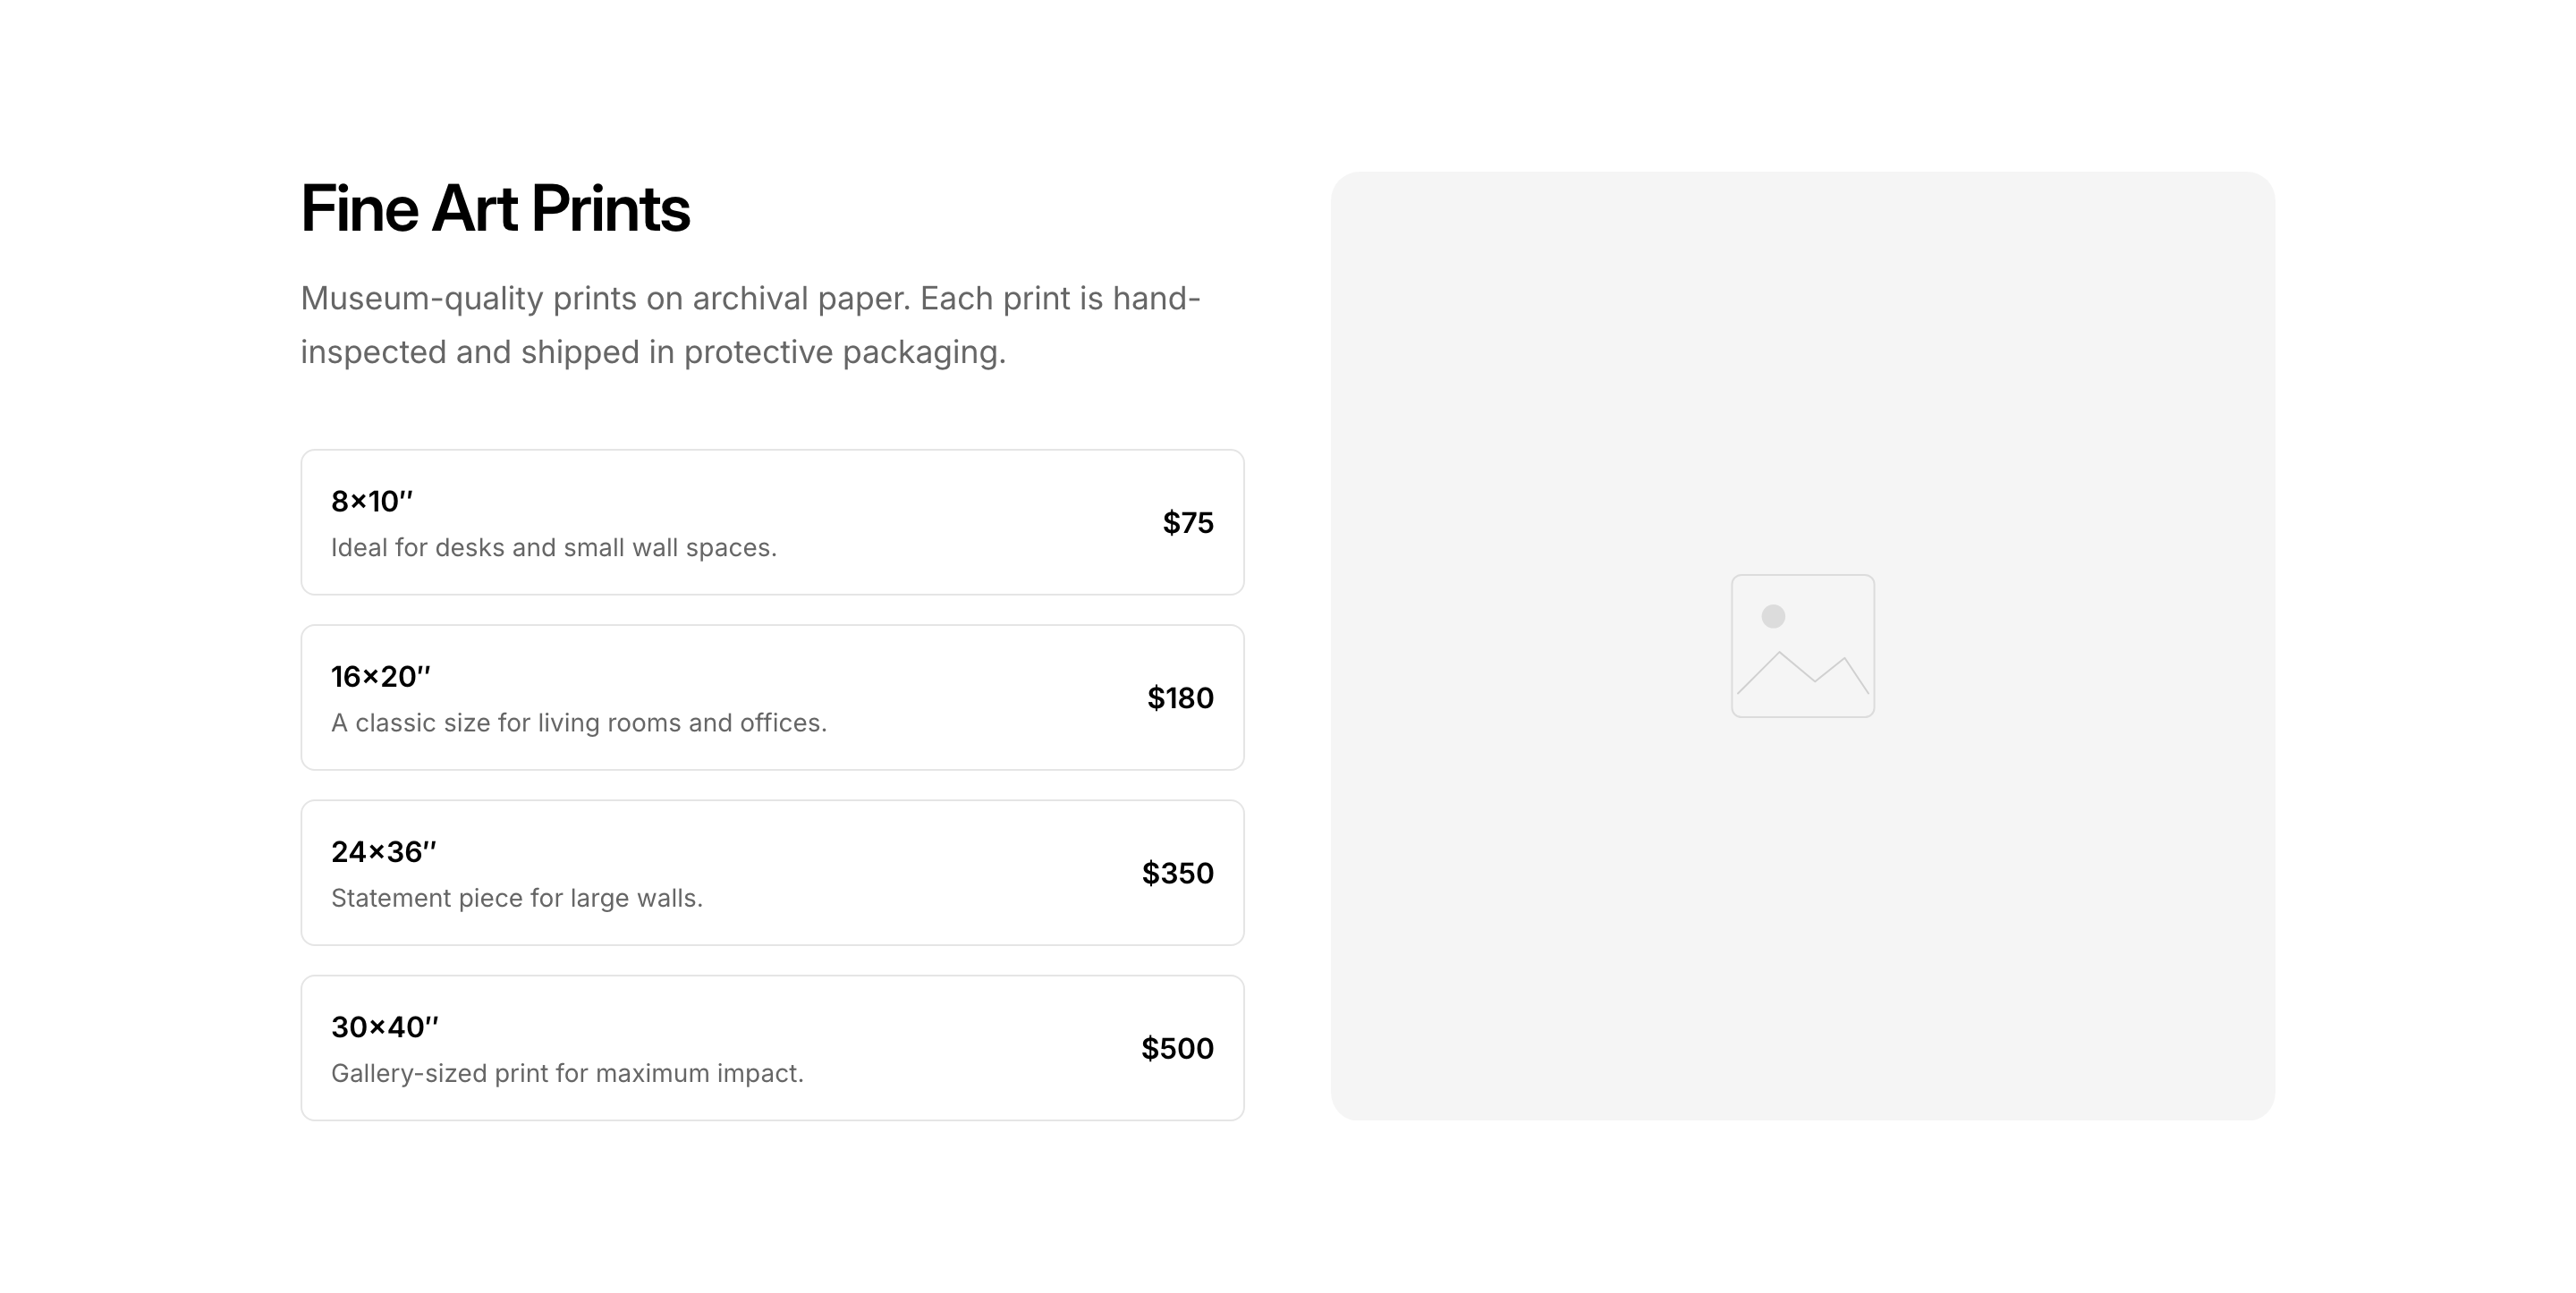Click "Ideal for desks and small wall spaces" text
Image resolution: width=2576 pixels, height=1293 pixels.
coord(553,547)
